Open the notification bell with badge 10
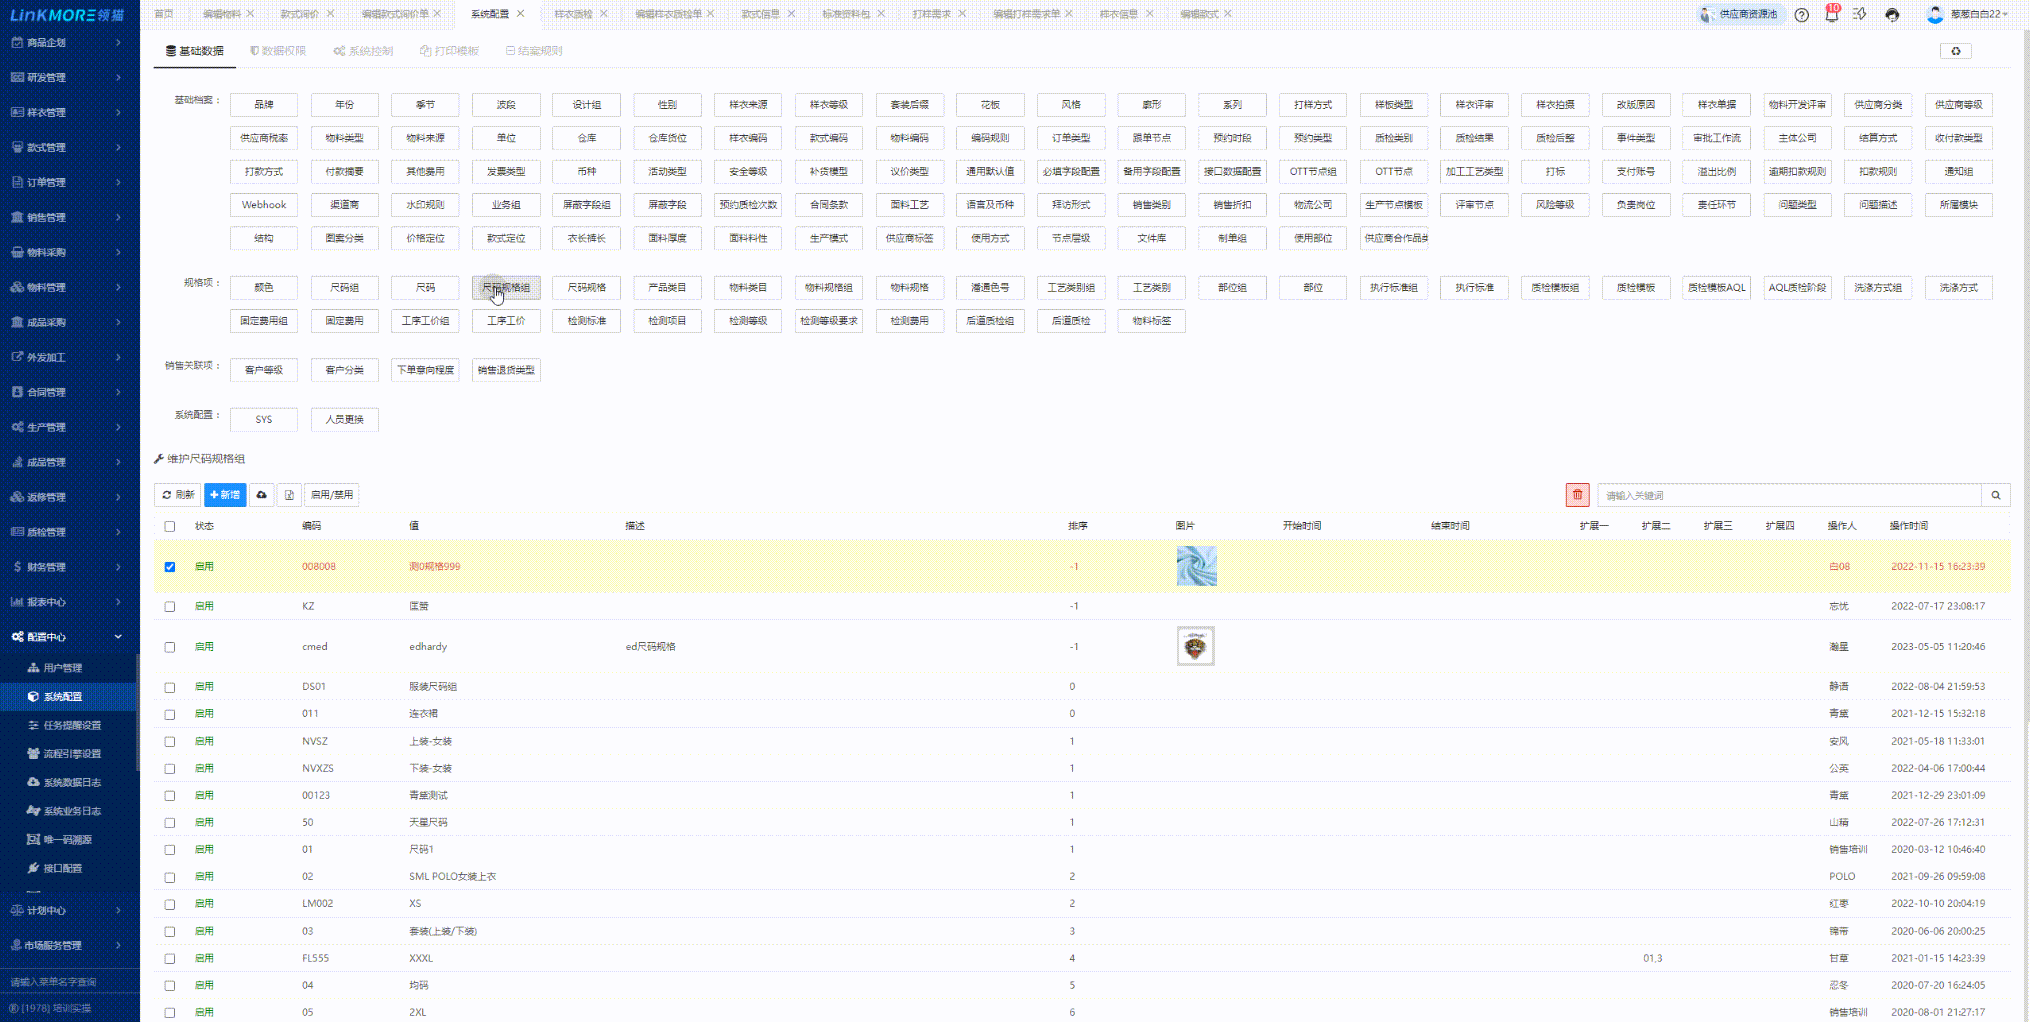Viewport: 2030px width, 1022px height. (x=1831, y=15)
